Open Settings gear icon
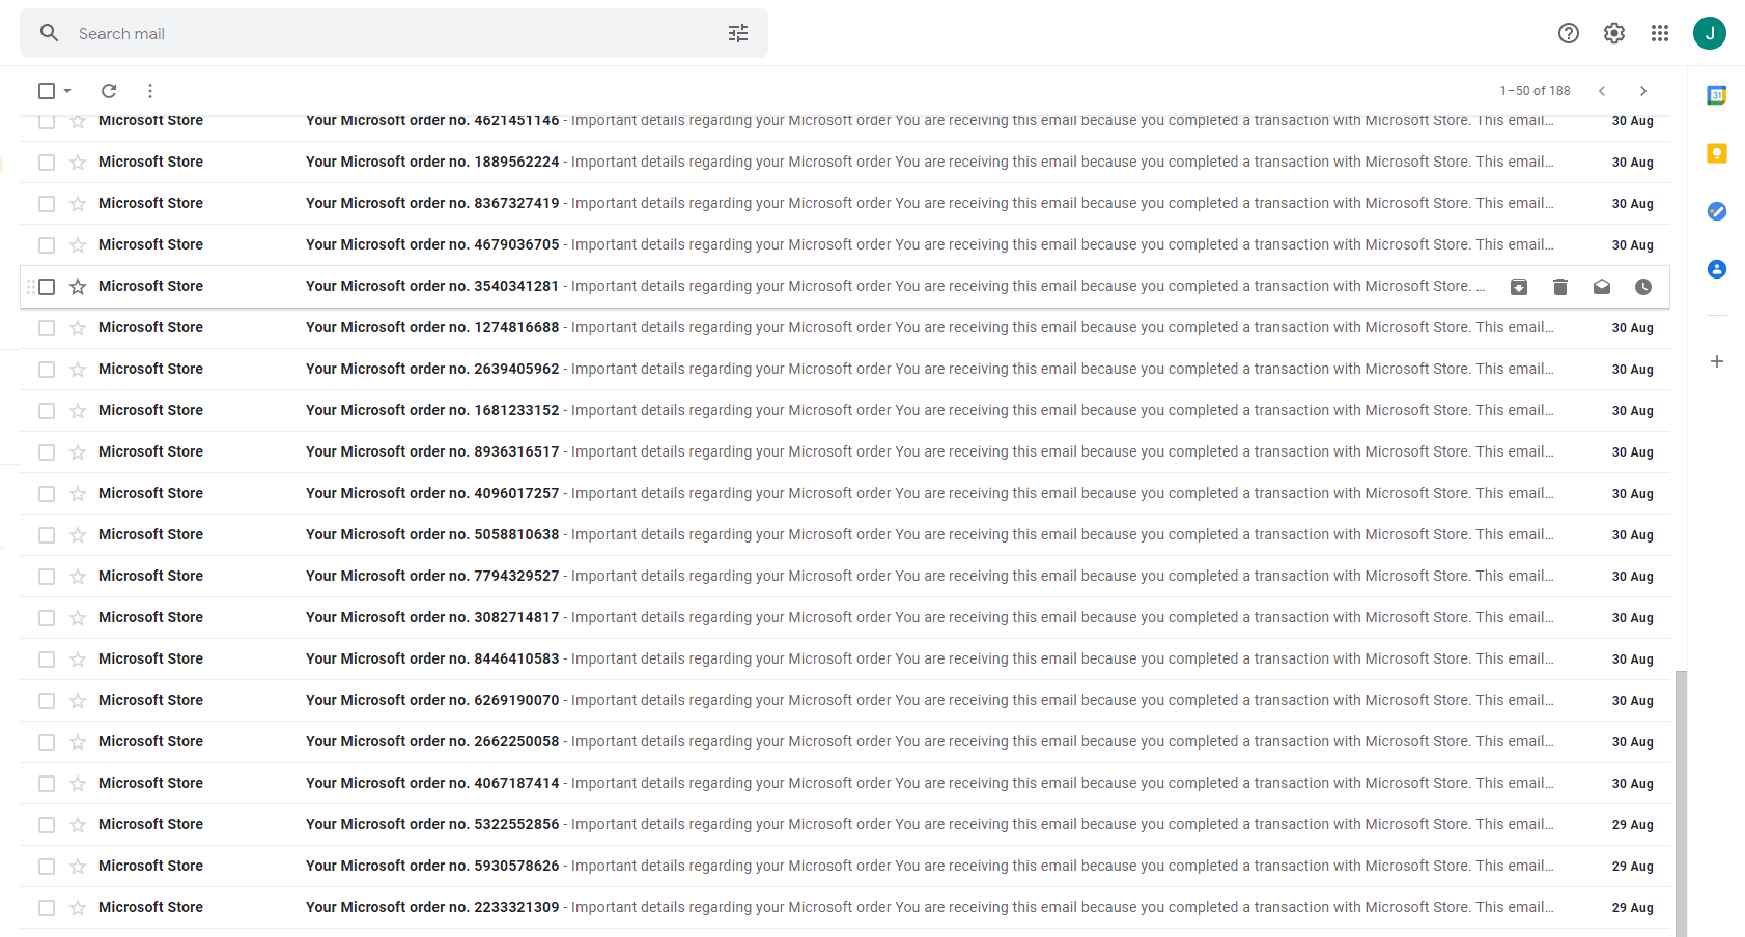 tap(1614, 33)
